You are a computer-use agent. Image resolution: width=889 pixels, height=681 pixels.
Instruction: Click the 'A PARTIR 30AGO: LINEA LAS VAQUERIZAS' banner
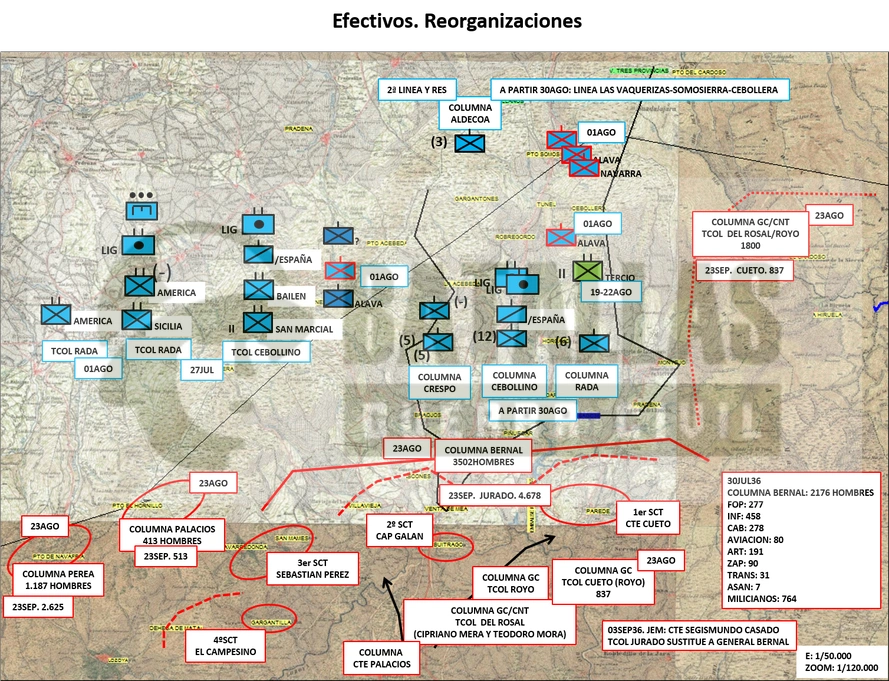click(x=640, y=90)
